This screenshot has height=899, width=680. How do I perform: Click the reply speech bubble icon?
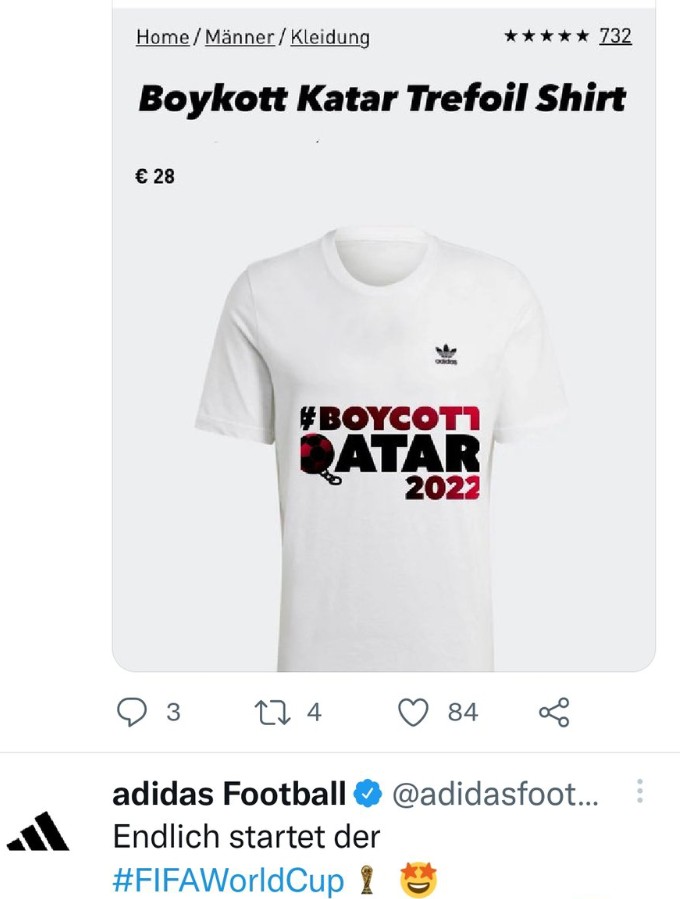pyautogui.click(x=133, y=711)
